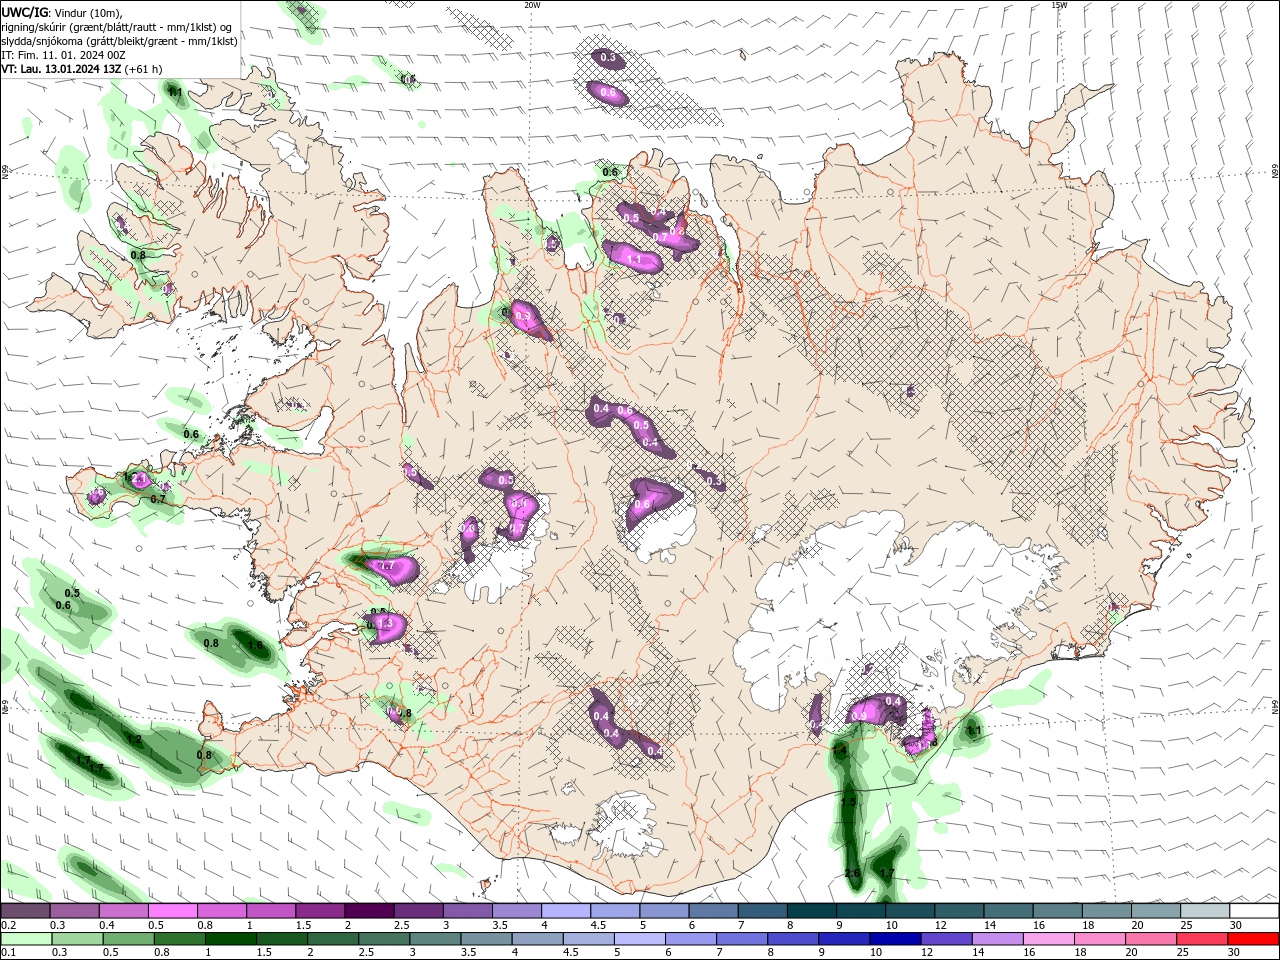
Task: Pick the pale green rain swatch between 0.1 and 0.3
Action: click(25, 939)
